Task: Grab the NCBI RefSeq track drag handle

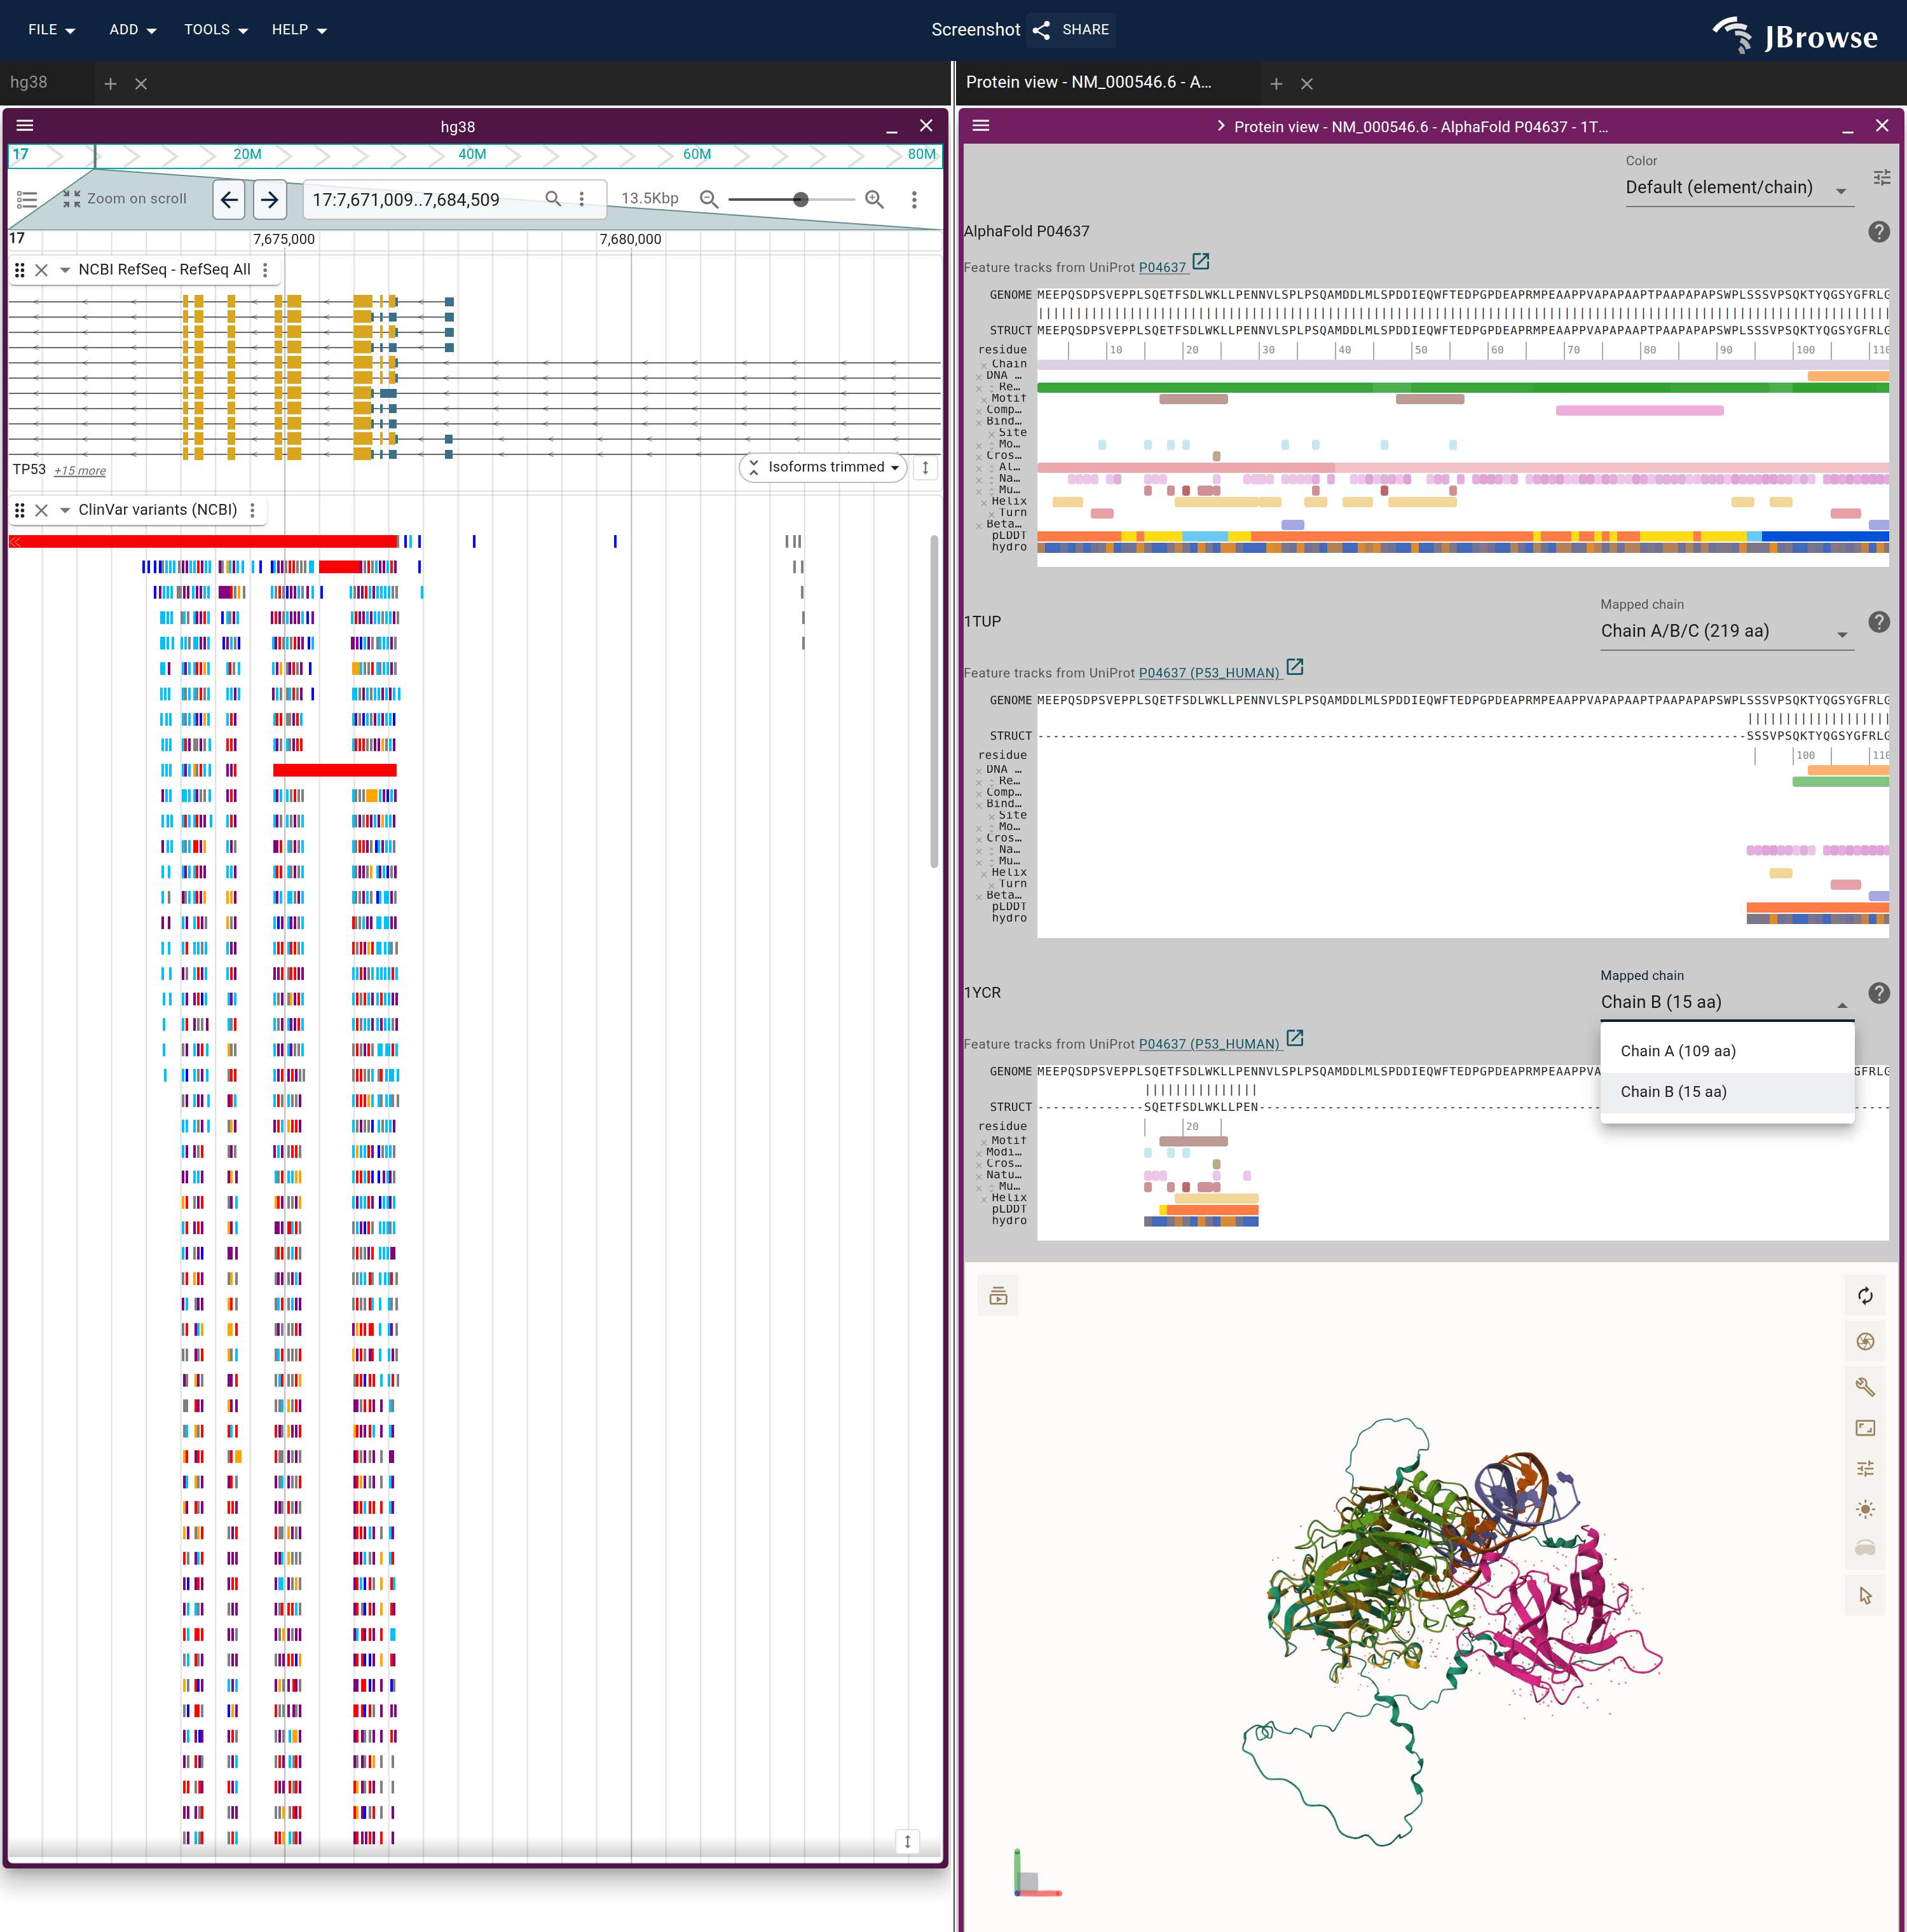Action: [19, 270]
